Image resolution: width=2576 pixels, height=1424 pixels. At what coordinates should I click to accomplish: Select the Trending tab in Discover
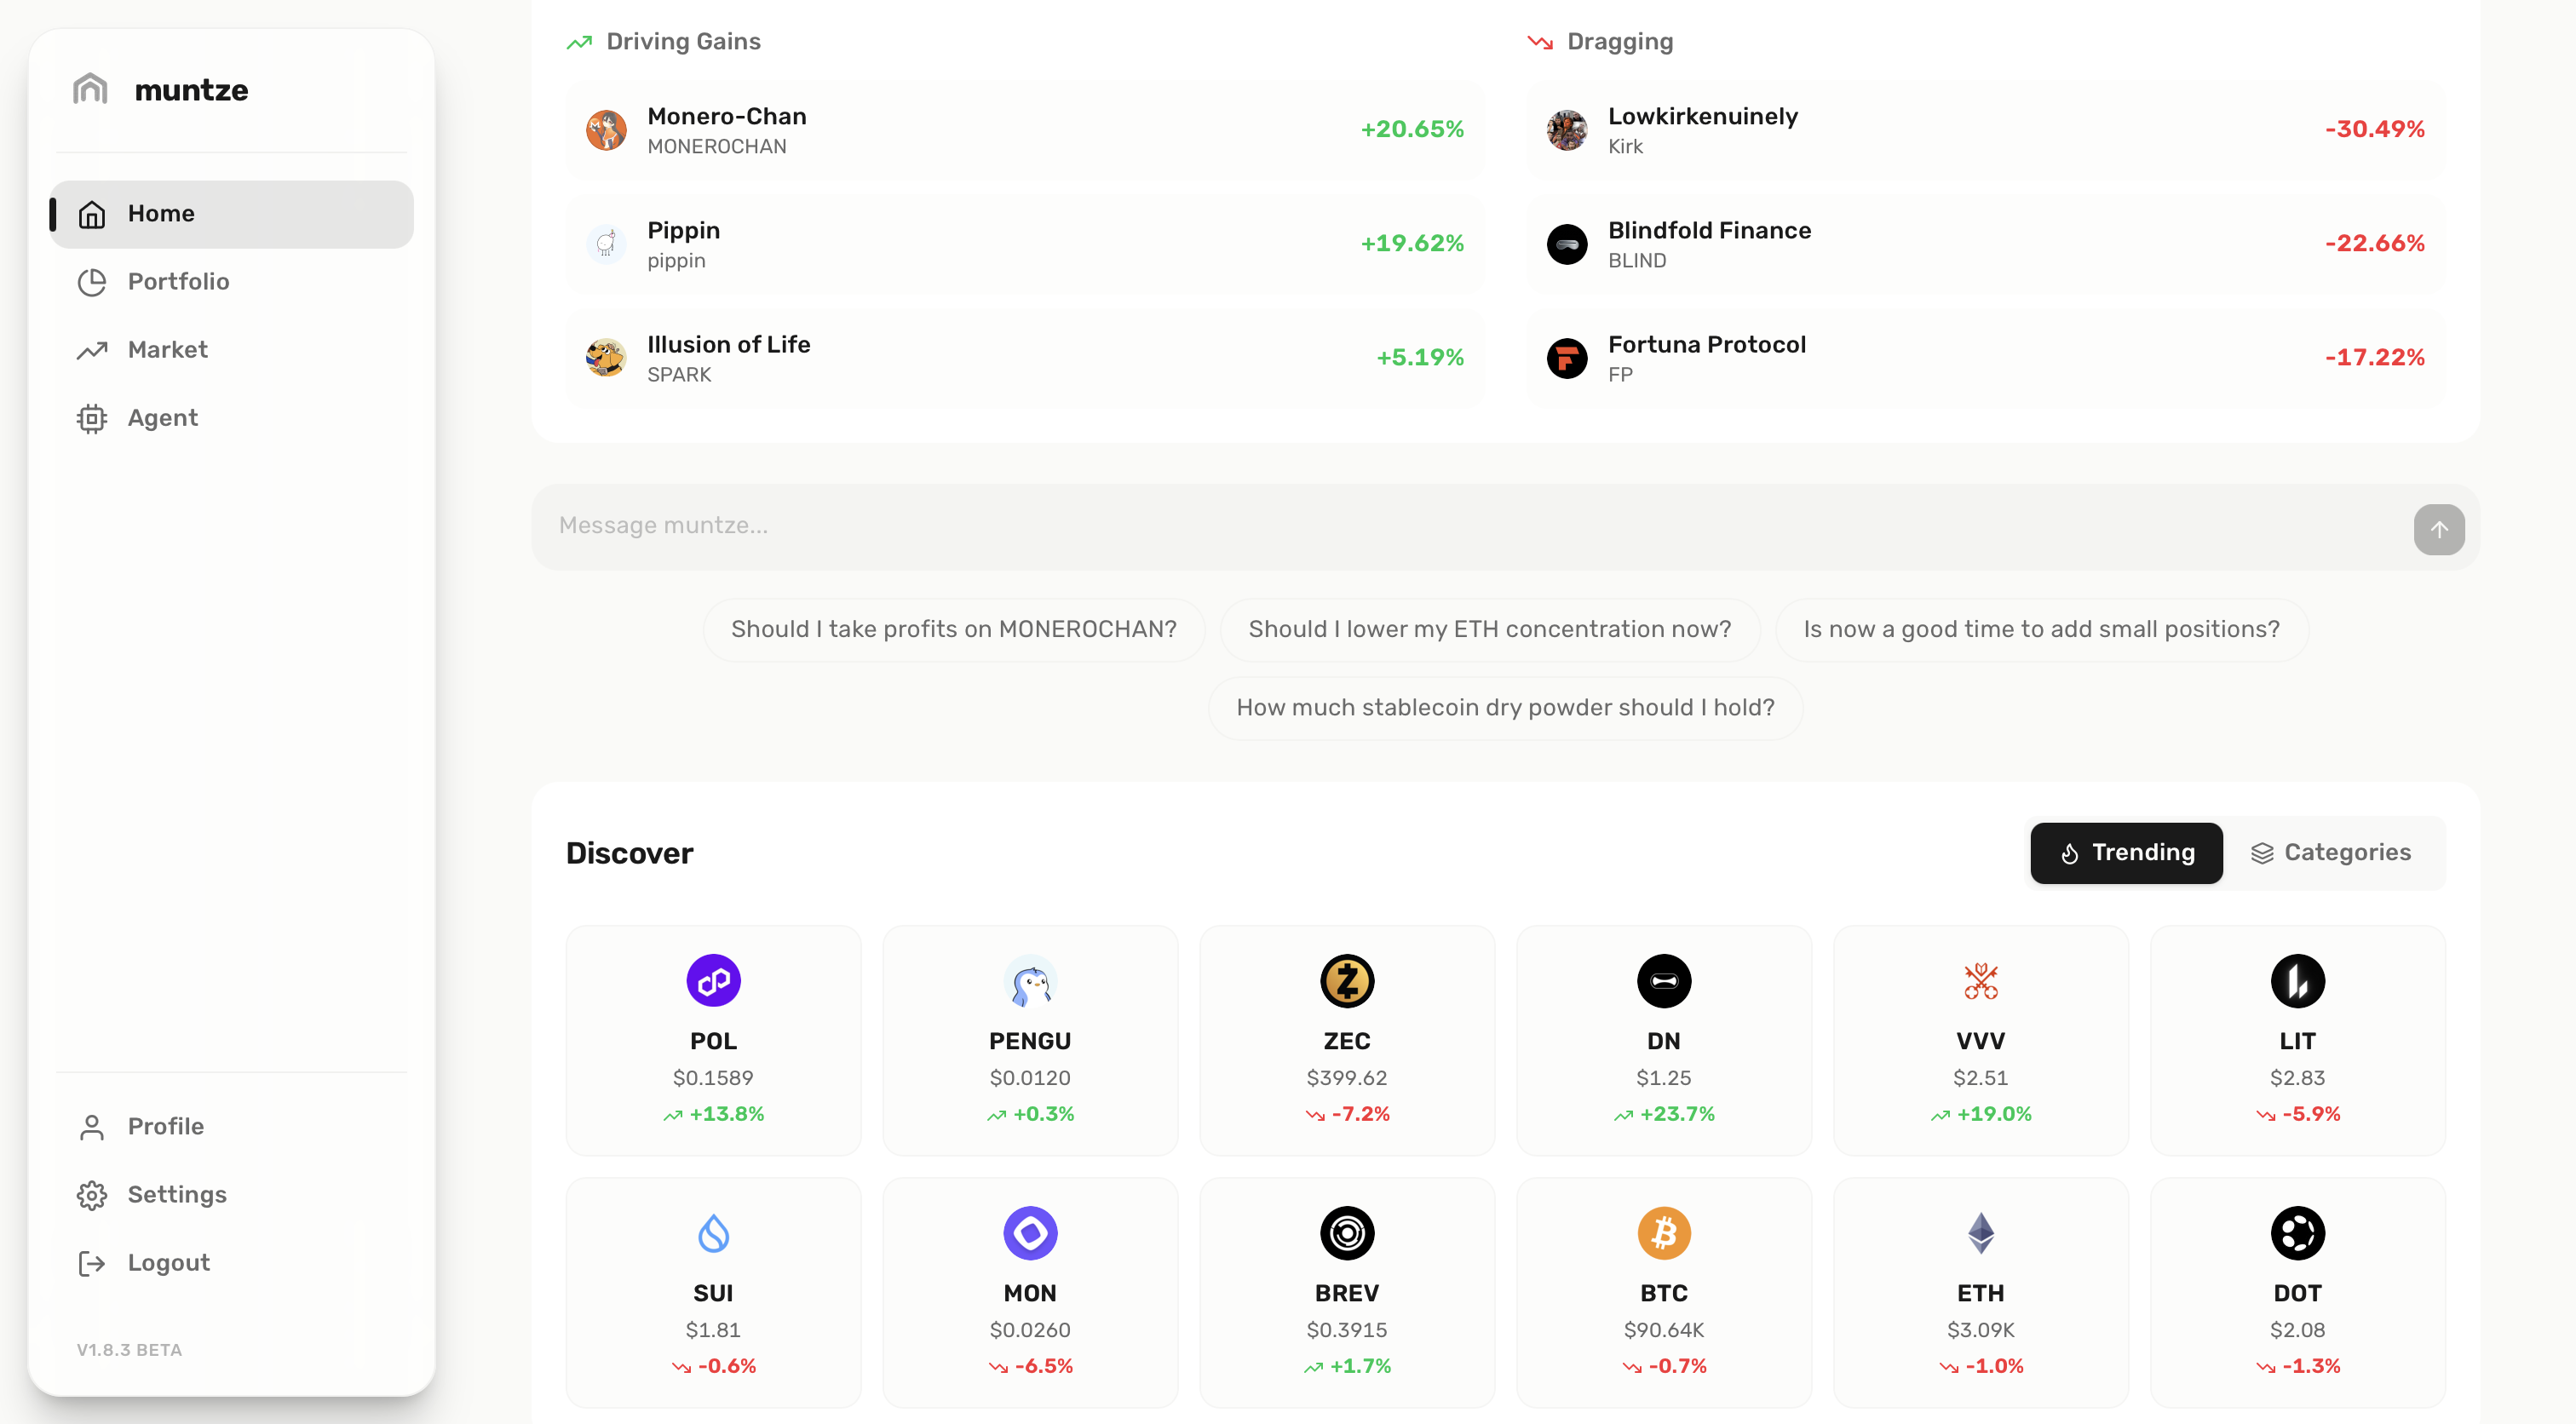click(2126, 853)
